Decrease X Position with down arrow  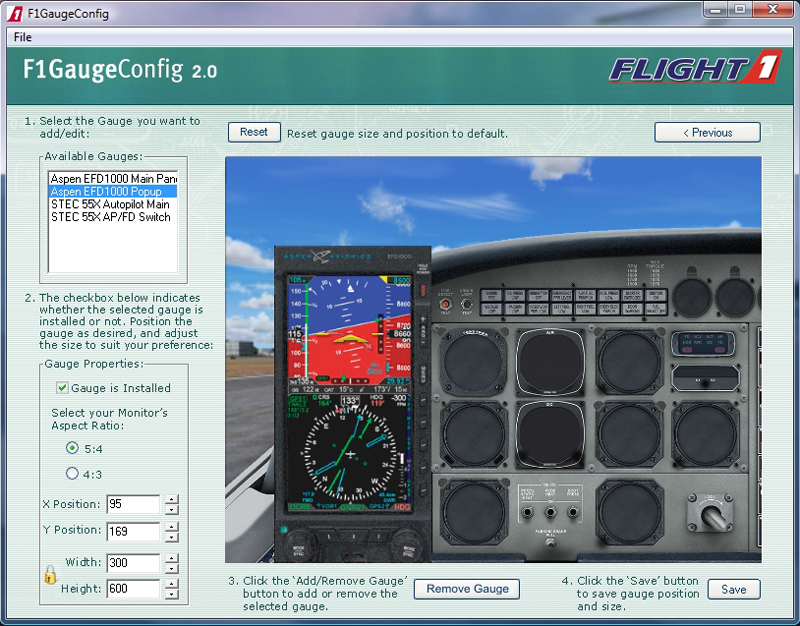click(172, 509)
